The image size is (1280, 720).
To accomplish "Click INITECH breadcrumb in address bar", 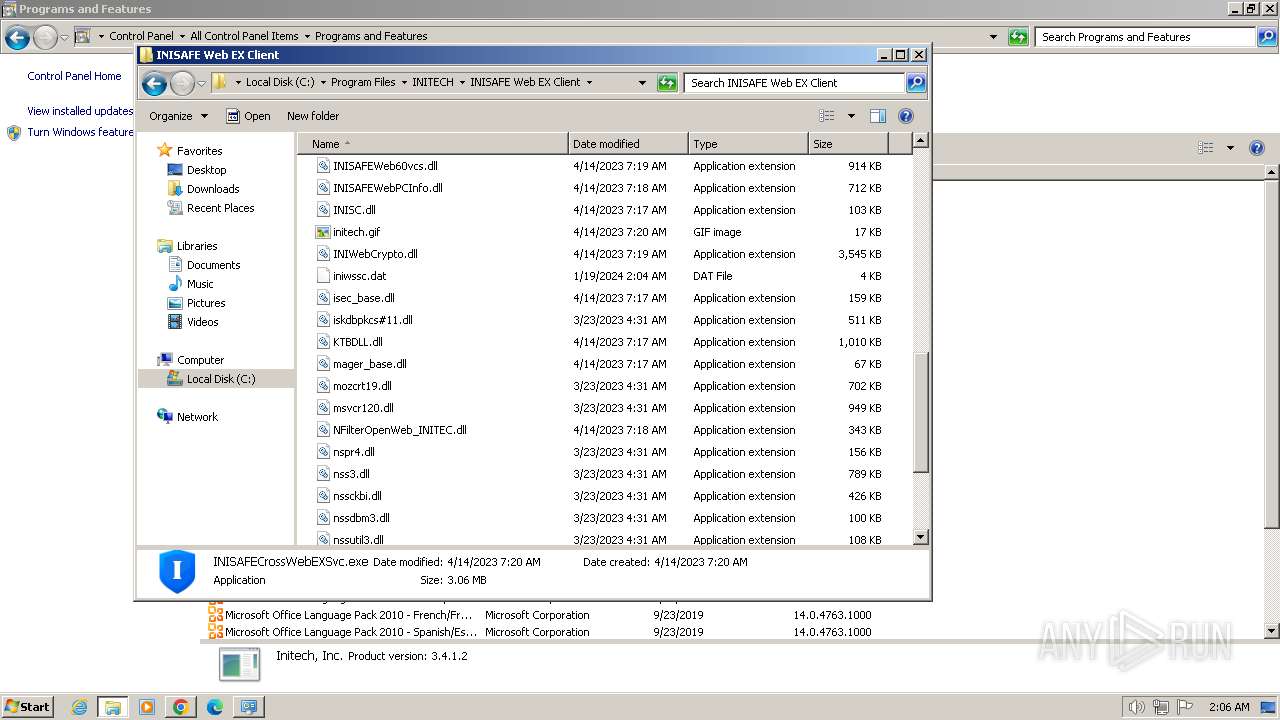I will (x=433, y=83).
